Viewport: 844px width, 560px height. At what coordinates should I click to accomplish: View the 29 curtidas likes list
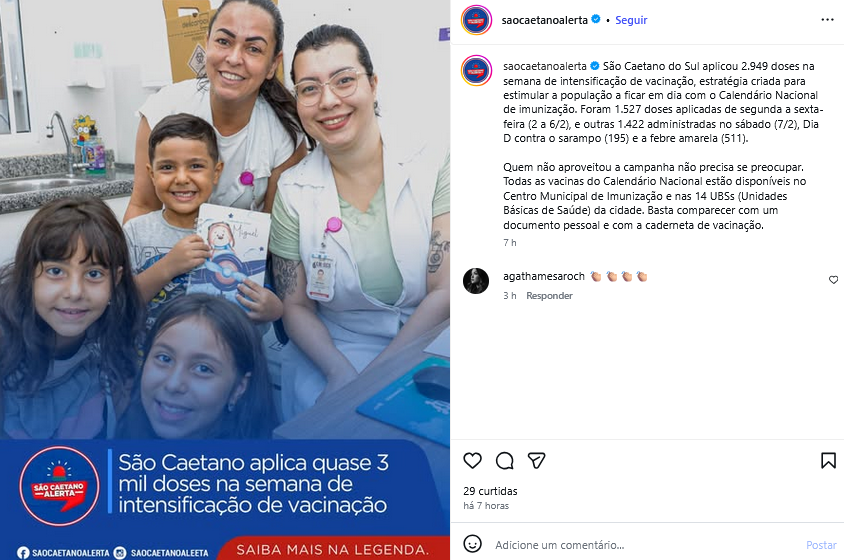point(490,491)
